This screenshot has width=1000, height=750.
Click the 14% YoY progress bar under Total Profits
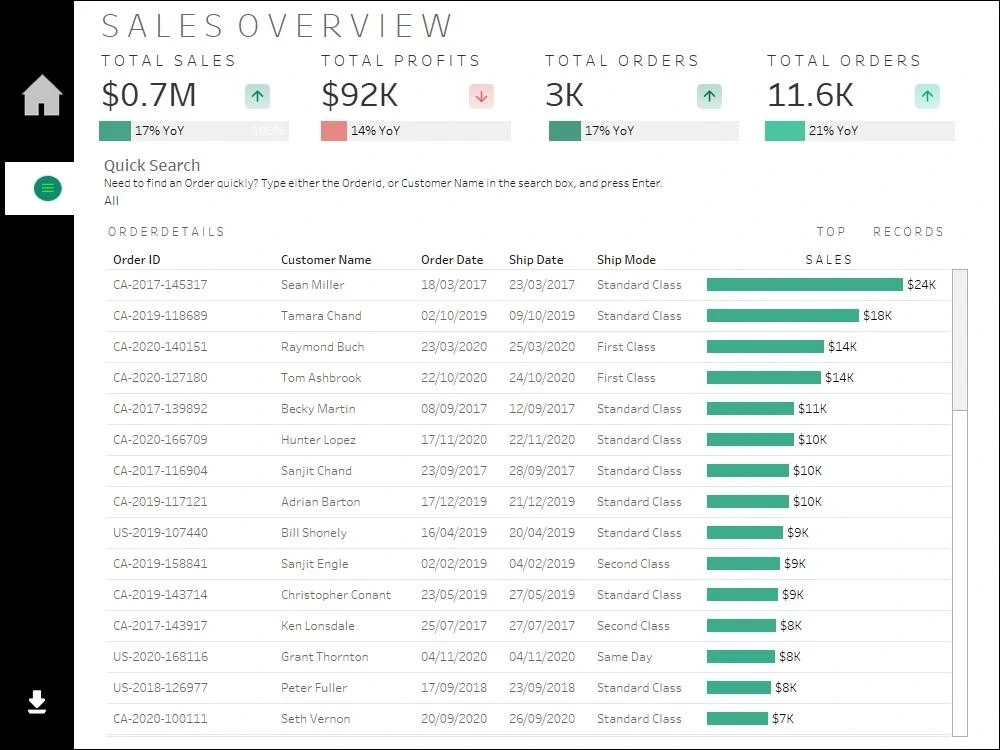click(415, 130)
